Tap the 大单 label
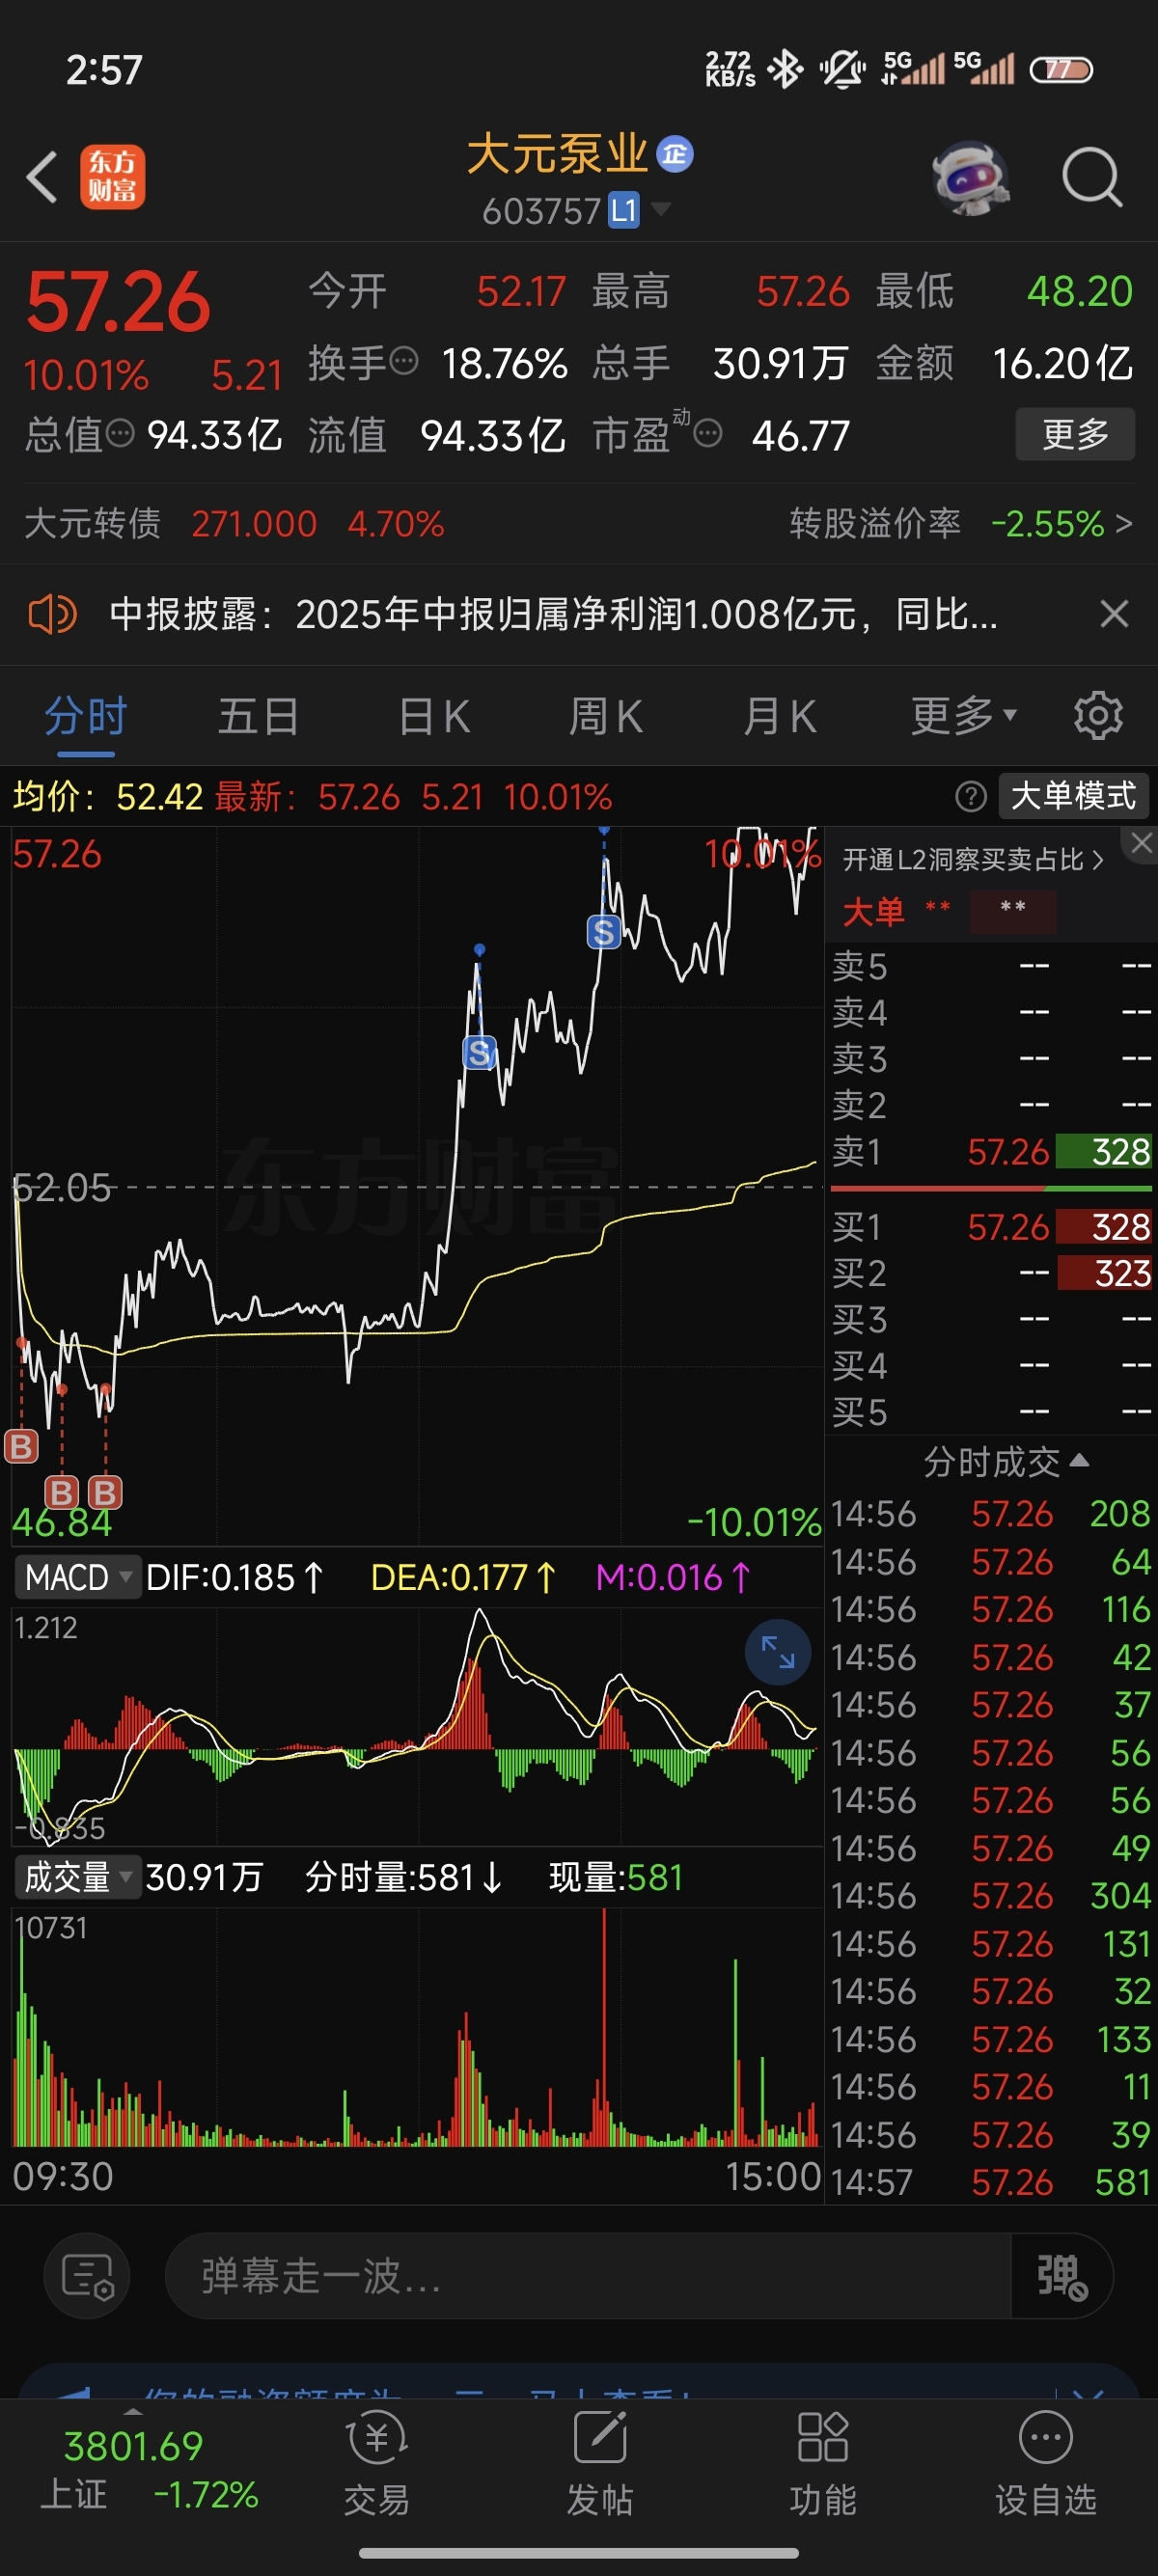 (873, 911)
